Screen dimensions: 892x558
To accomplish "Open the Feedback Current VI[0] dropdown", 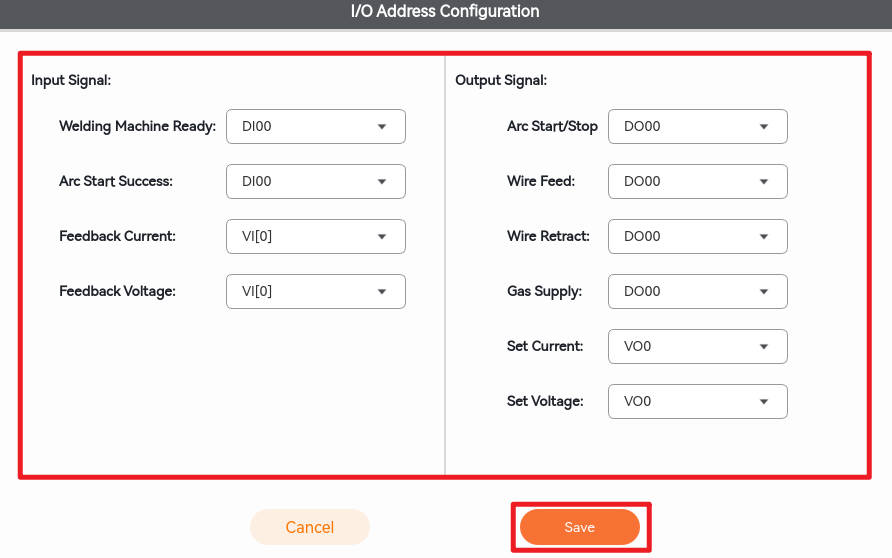I will pos(315,237).
